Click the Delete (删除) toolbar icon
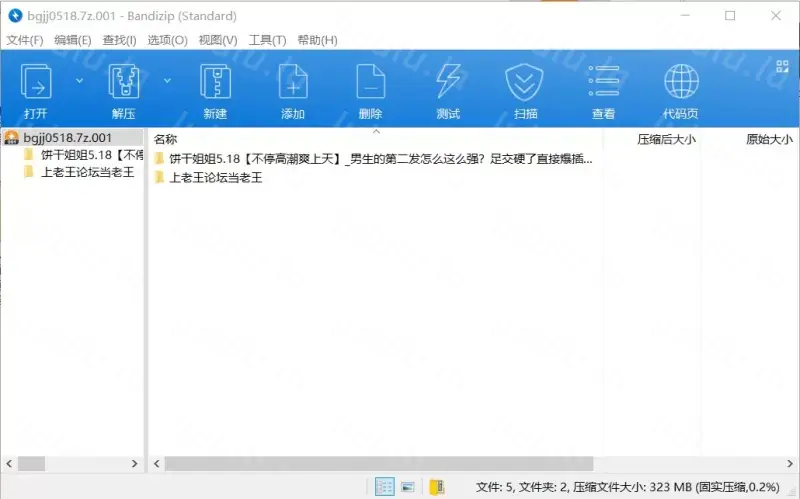The height and width of the screenshot is (499, 800). tap(370, 82)
